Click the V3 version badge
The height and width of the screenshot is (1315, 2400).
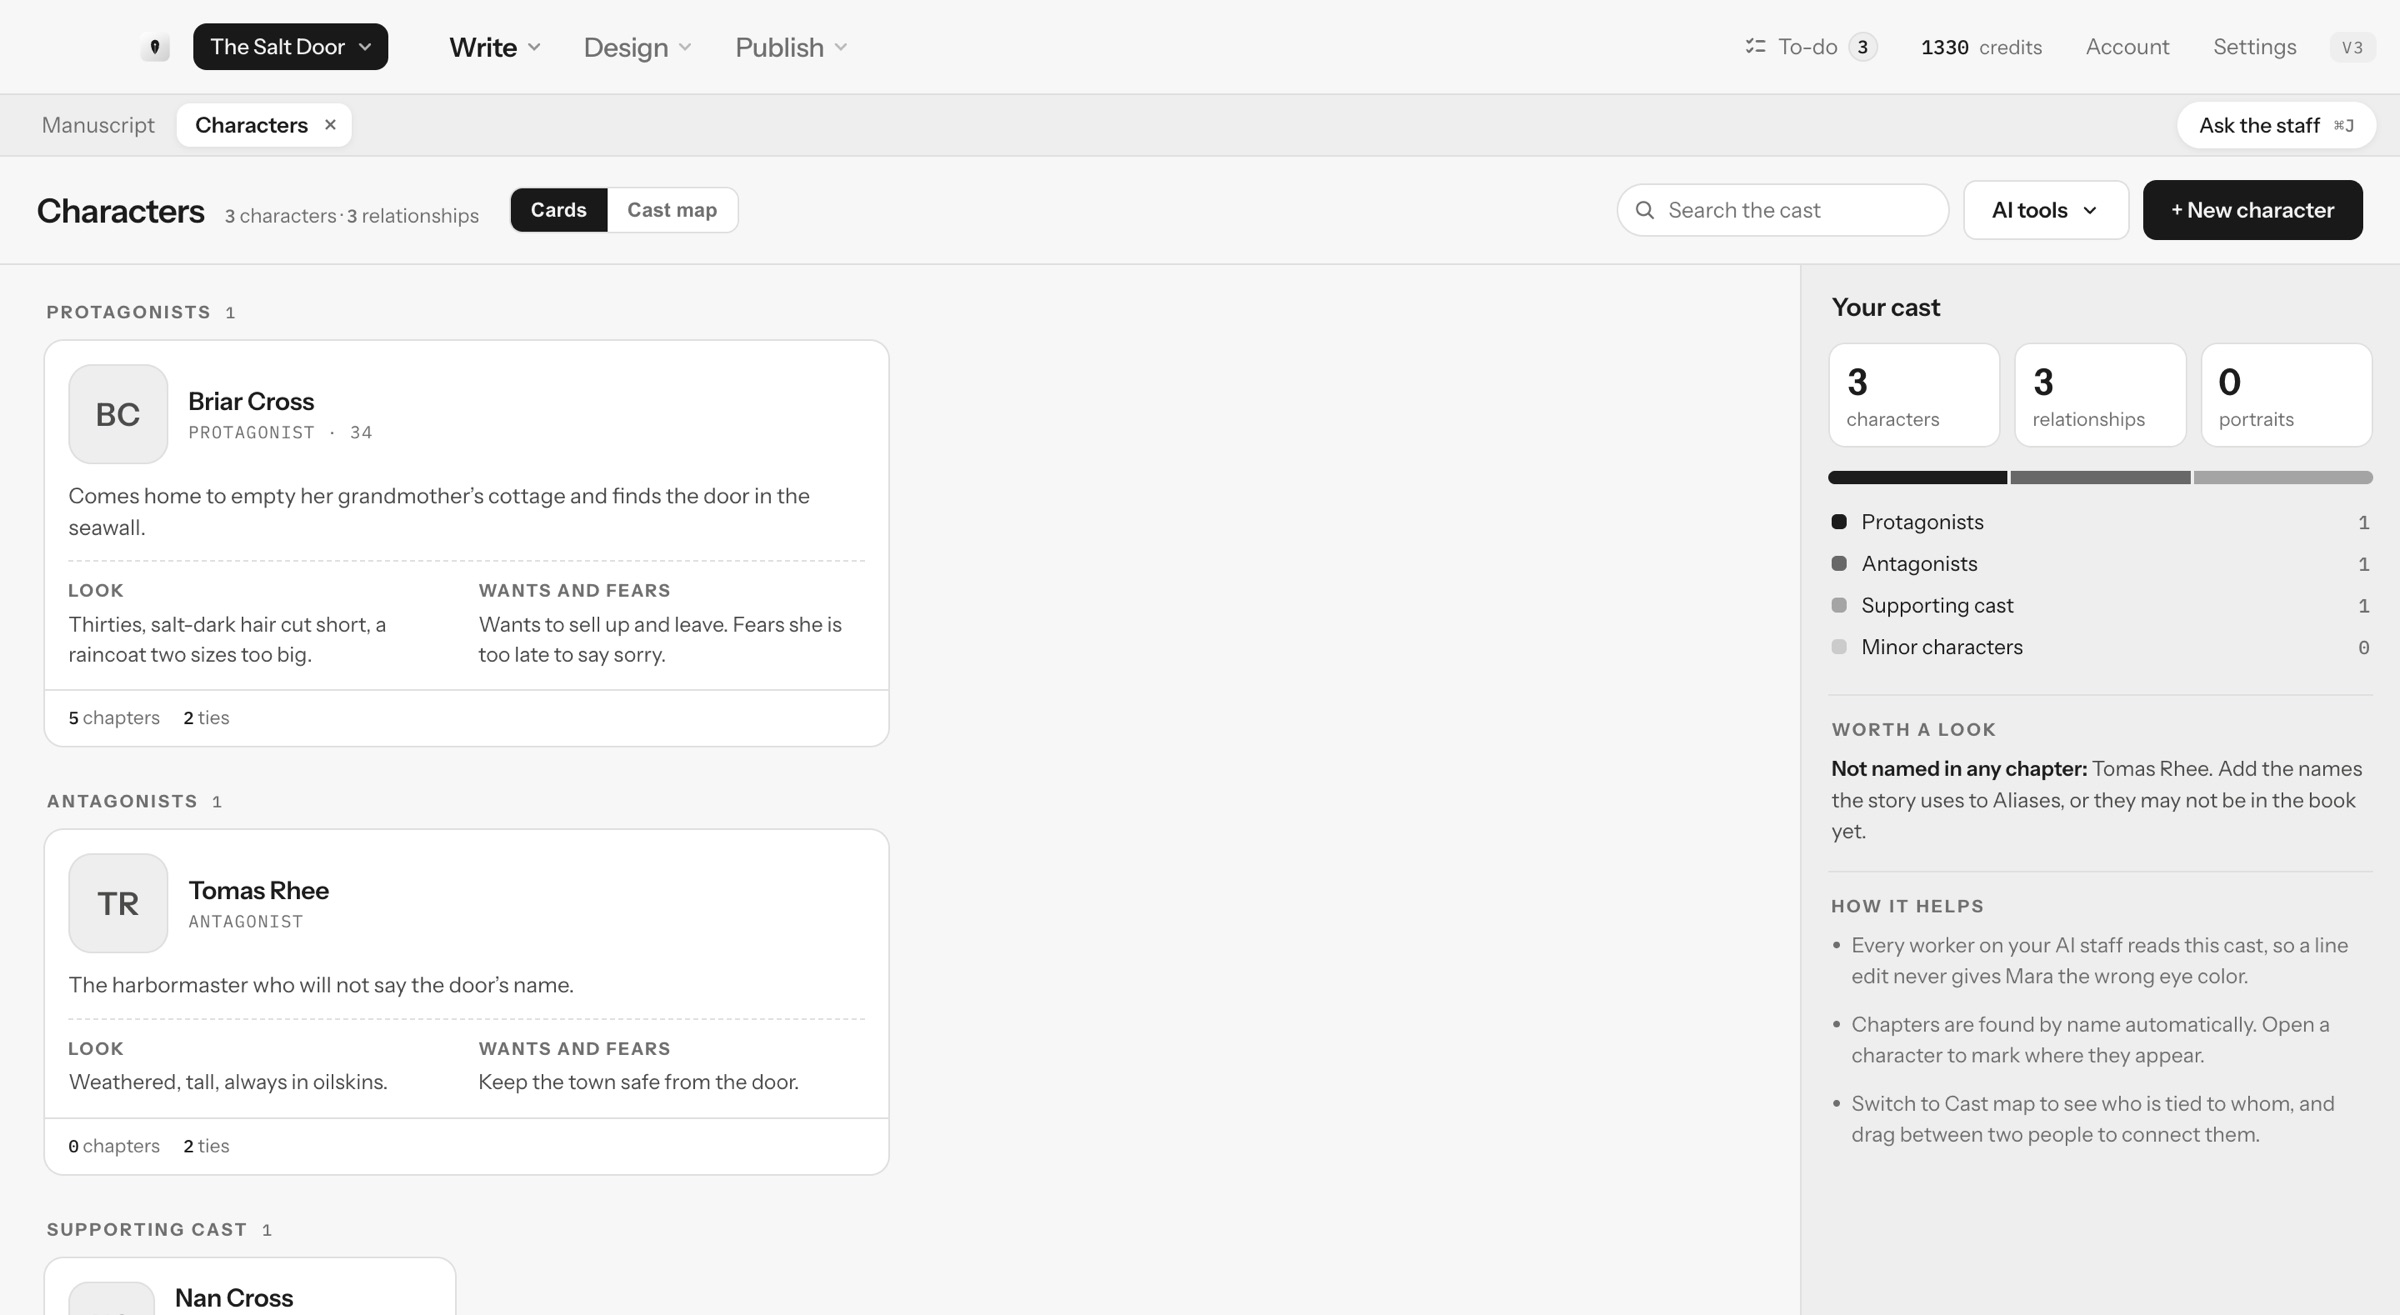[2352, 47]
